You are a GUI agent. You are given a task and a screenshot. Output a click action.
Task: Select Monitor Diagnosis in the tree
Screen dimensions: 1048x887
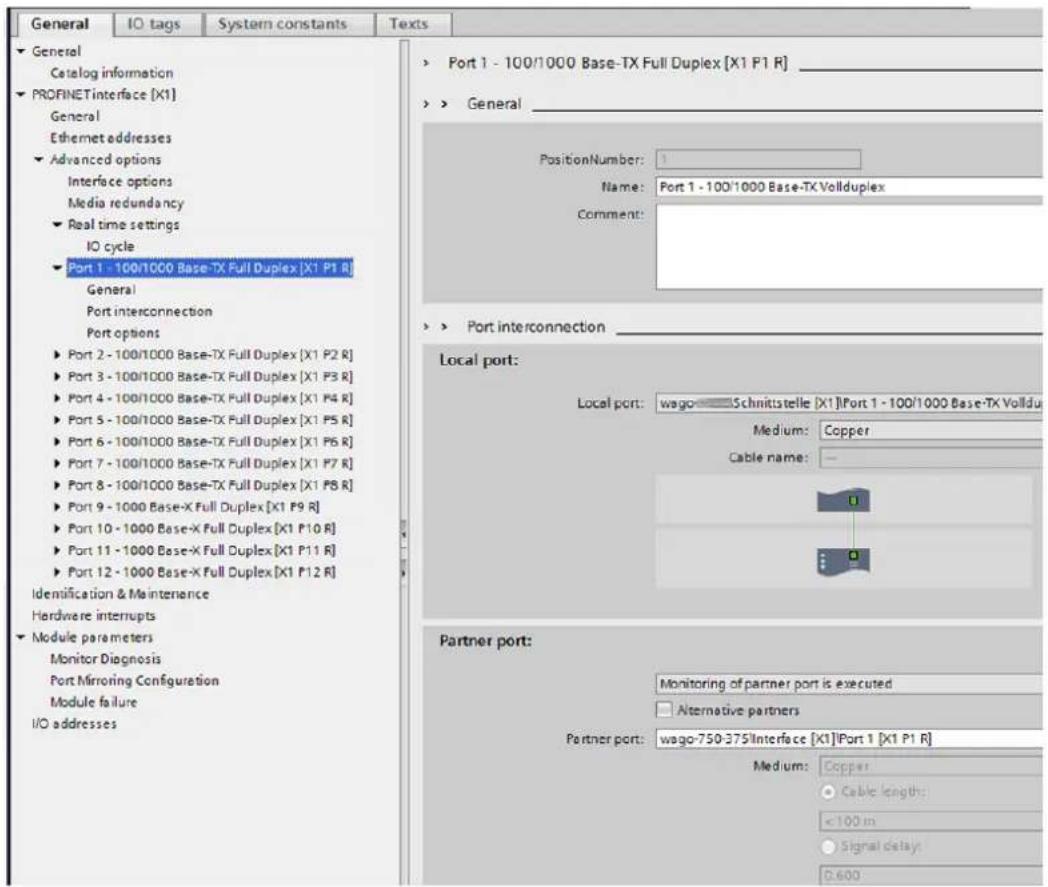coord(106,659)
